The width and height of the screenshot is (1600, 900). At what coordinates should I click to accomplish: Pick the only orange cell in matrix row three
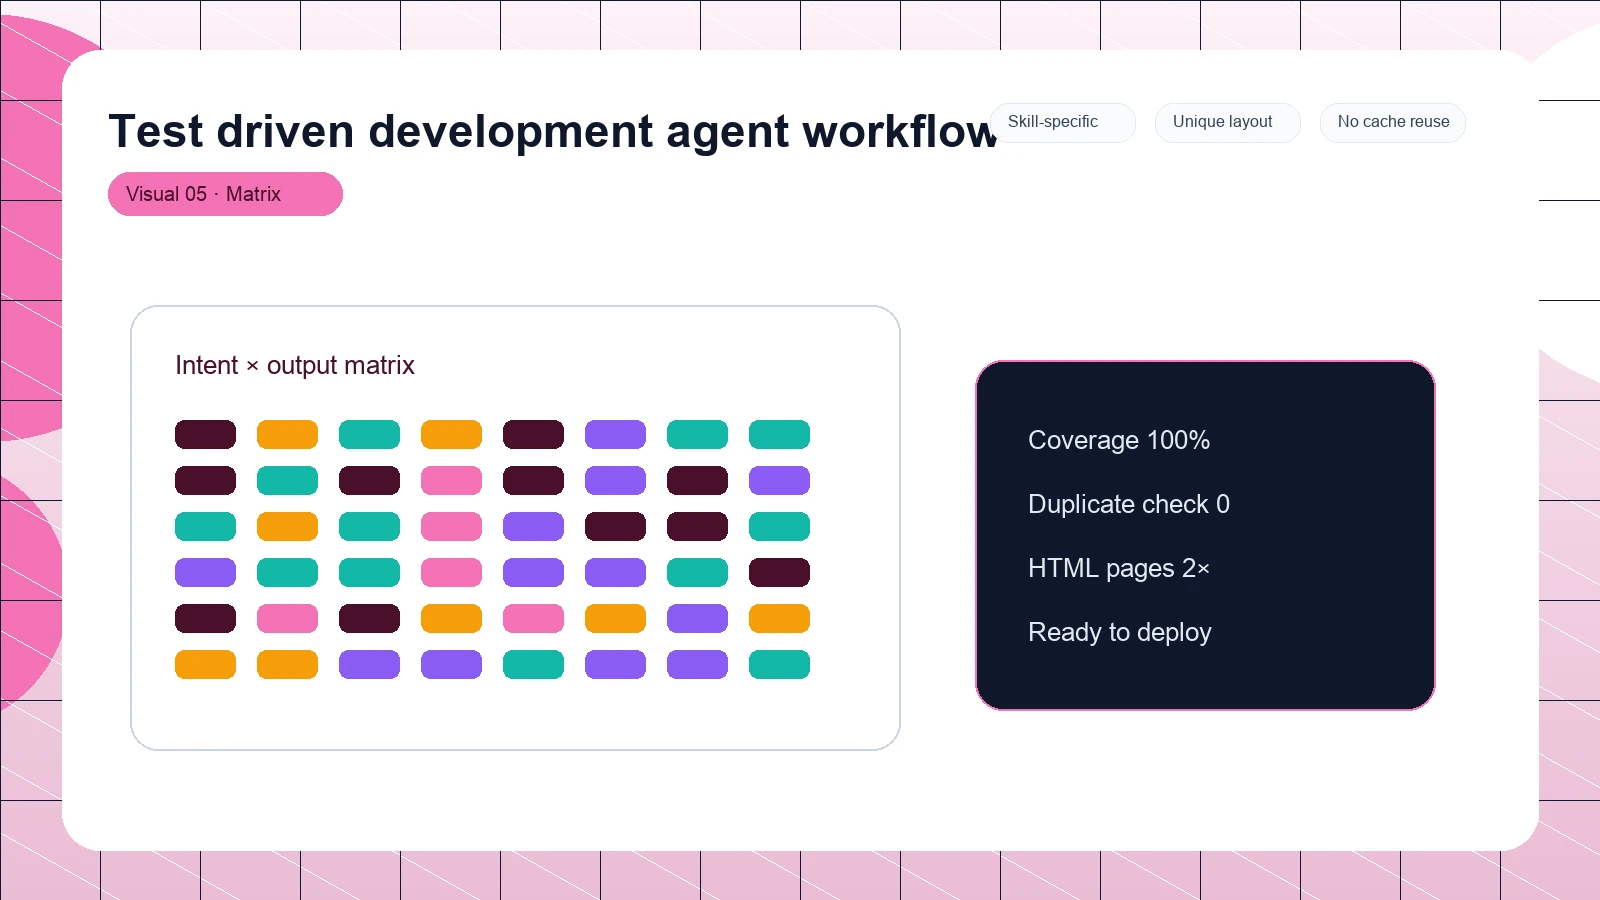tap(287, 527)
